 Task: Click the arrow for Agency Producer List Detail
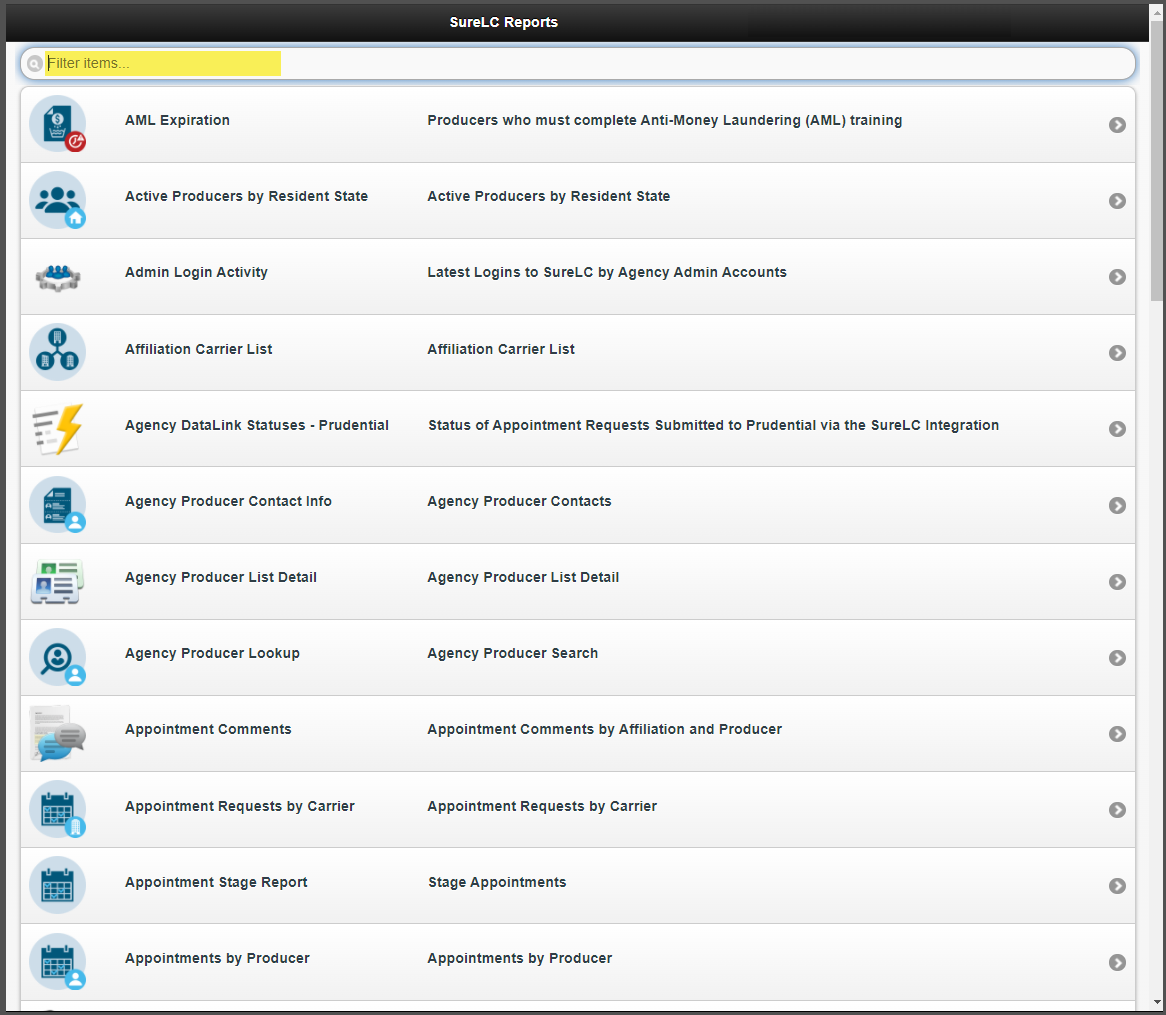click(x=1117, y=581)
